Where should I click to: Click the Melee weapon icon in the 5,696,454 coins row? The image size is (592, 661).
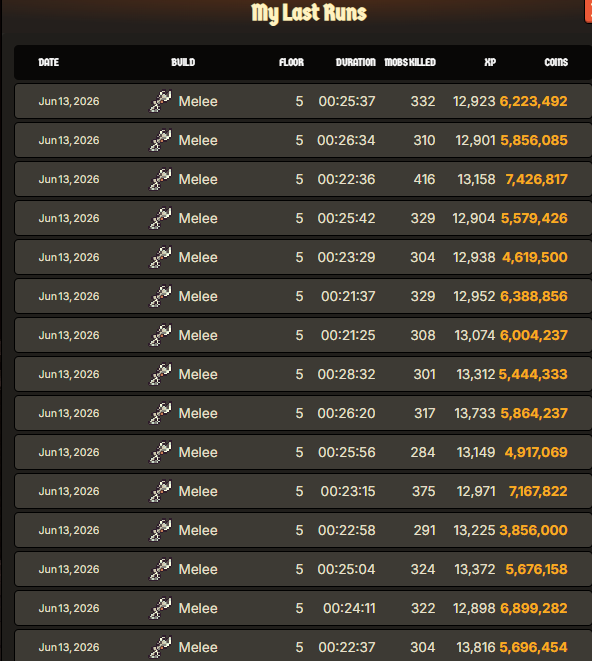(160, 647)
